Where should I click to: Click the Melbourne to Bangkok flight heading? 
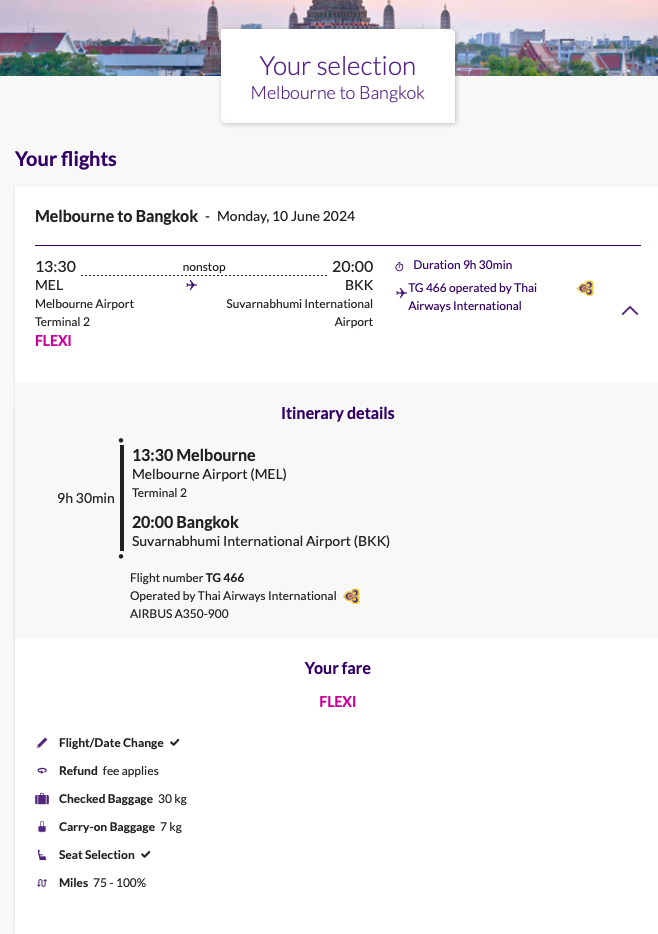tap(115, 215)
